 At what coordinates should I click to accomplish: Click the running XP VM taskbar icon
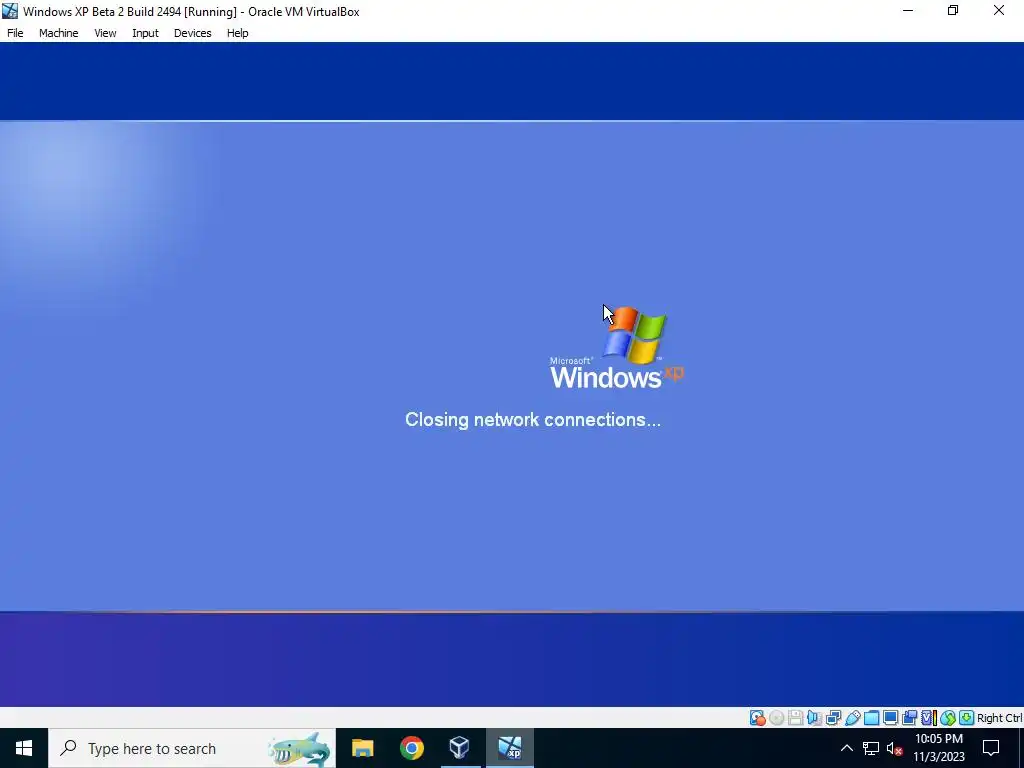pos(509,748)
